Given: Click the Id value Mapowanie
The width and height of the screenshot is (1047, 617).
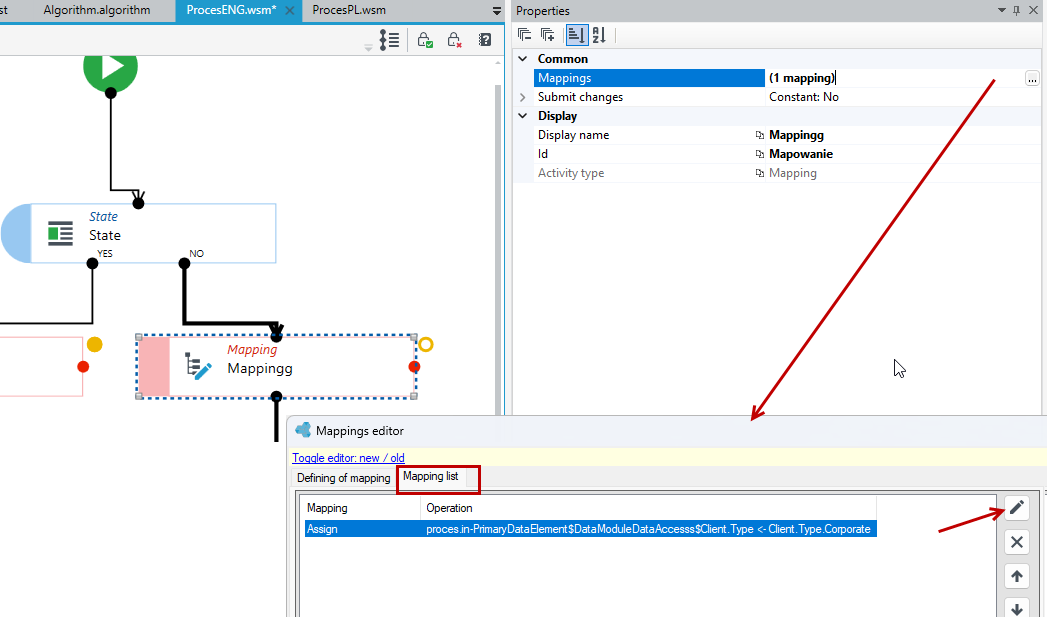Looking at the screenshot, I should (801, 154).
